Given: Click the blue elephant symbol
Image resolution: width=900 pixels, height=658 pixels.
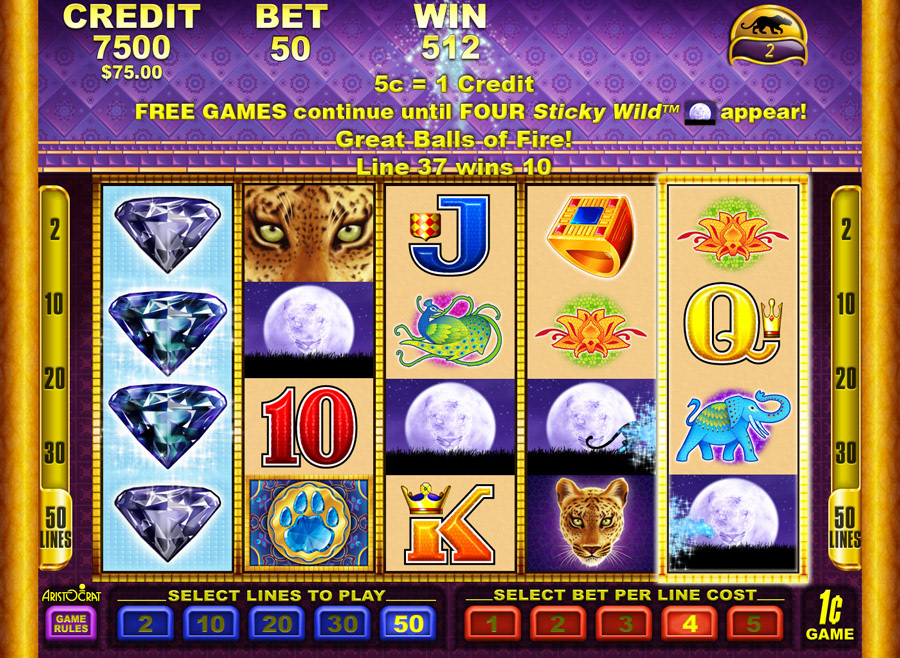Looking at the screenshot, I should coord(733,425).
